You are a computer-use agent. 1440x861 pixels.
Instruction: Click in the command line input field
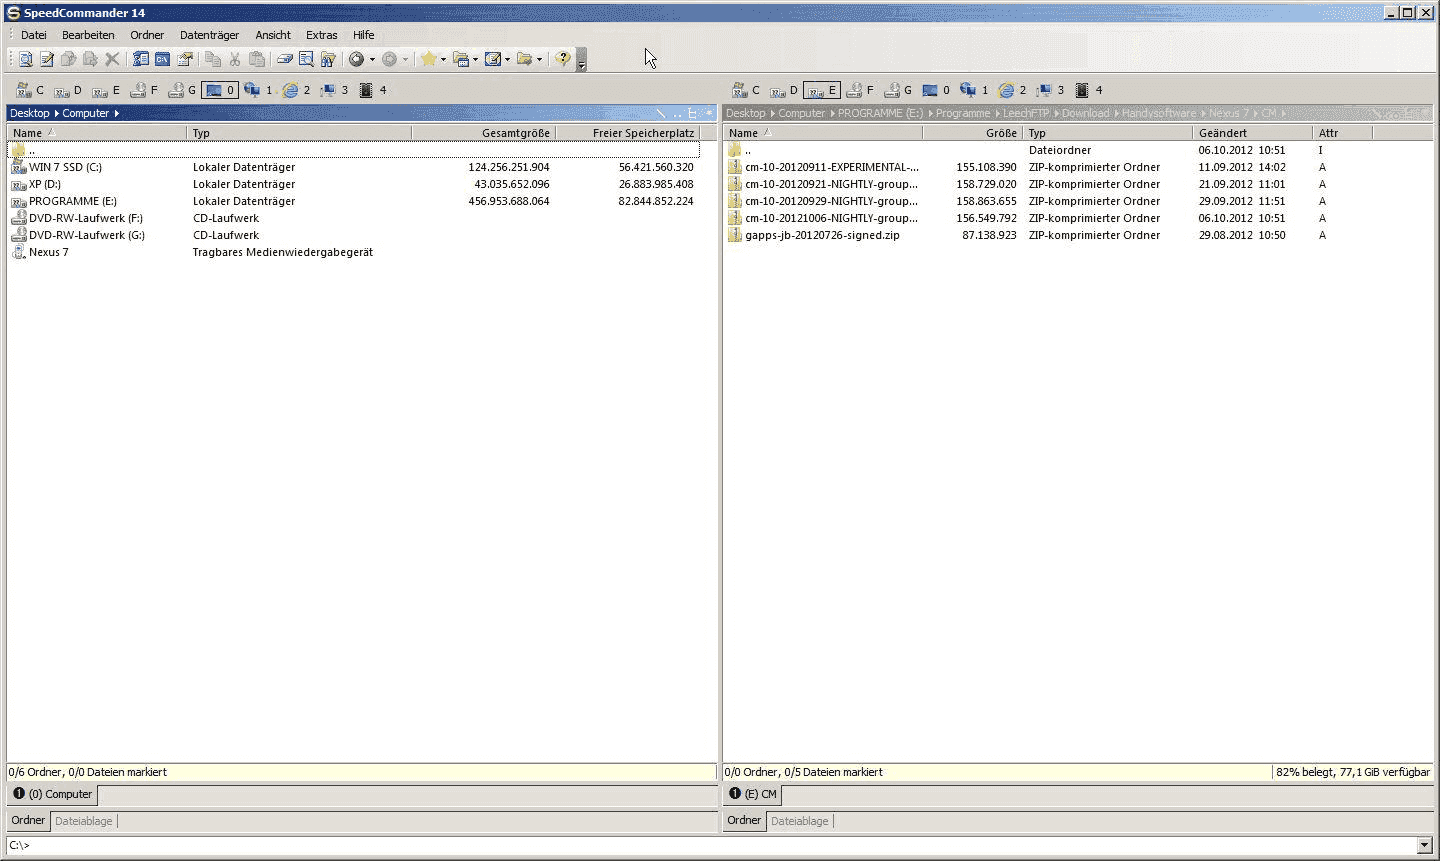pos(710,846)
